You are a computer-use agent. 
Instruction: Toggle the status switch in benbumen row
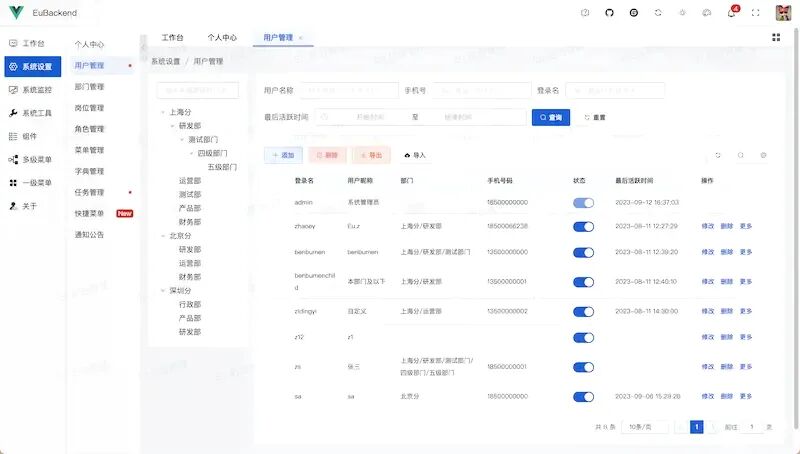coord(583,253)
